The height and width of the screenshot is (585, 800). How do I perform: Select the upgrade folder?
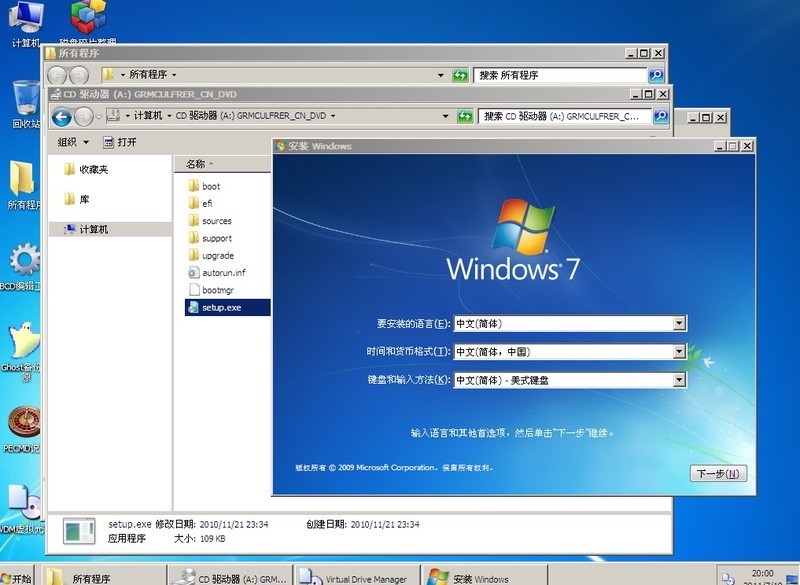(211, 256)
